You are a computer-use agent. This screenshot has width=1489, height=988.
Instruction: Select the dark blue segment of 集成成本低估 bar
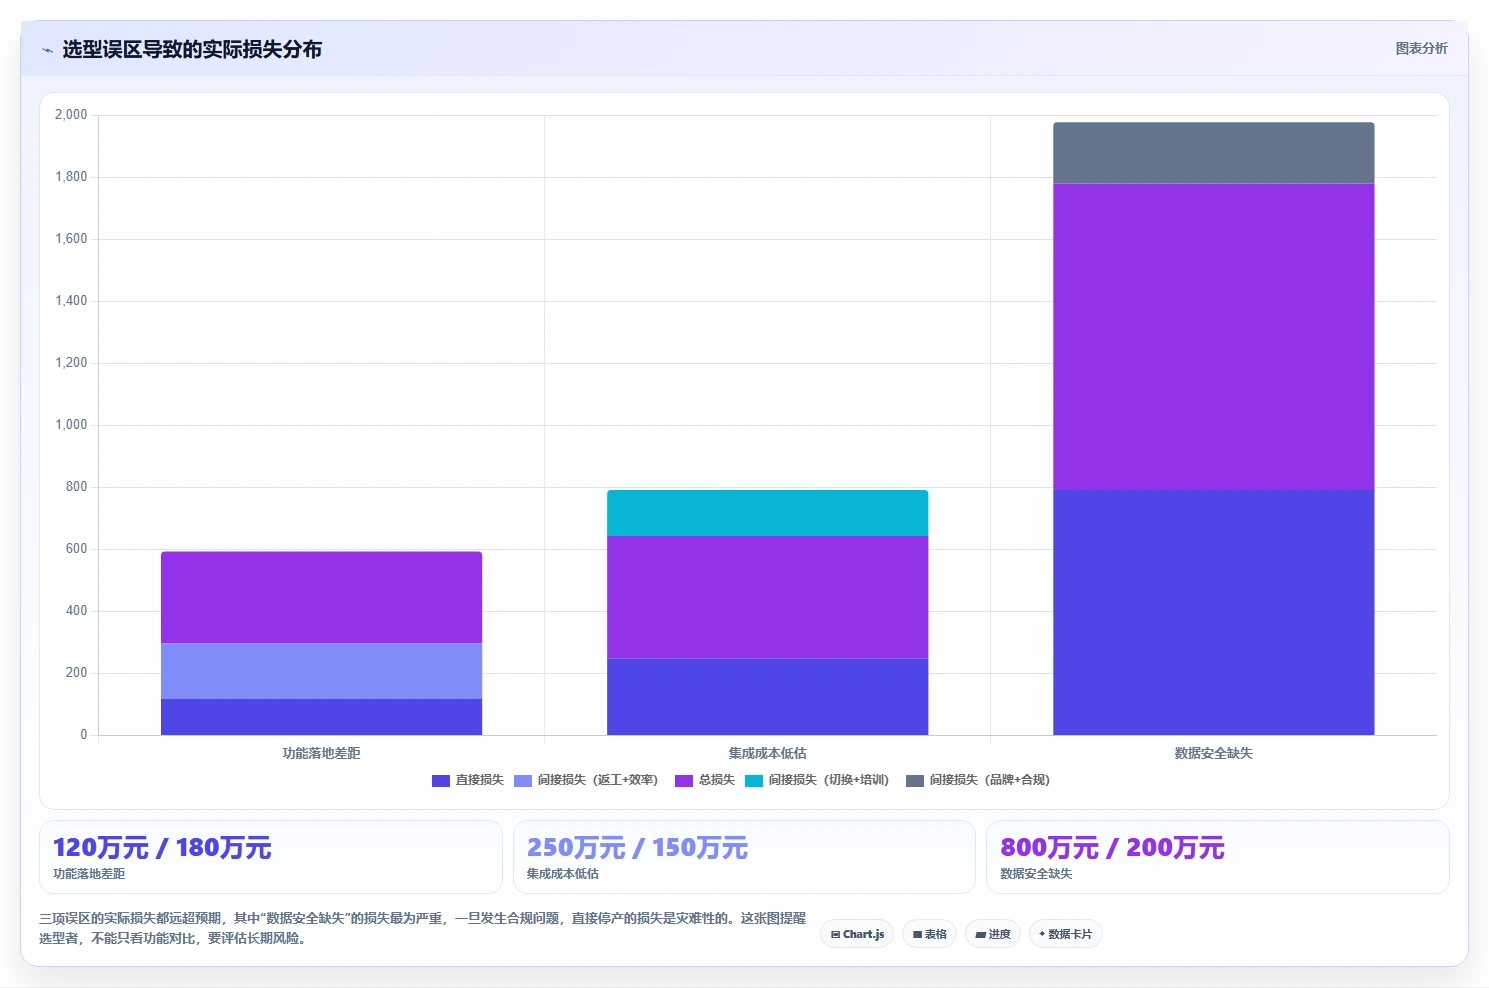coord(767,697)
